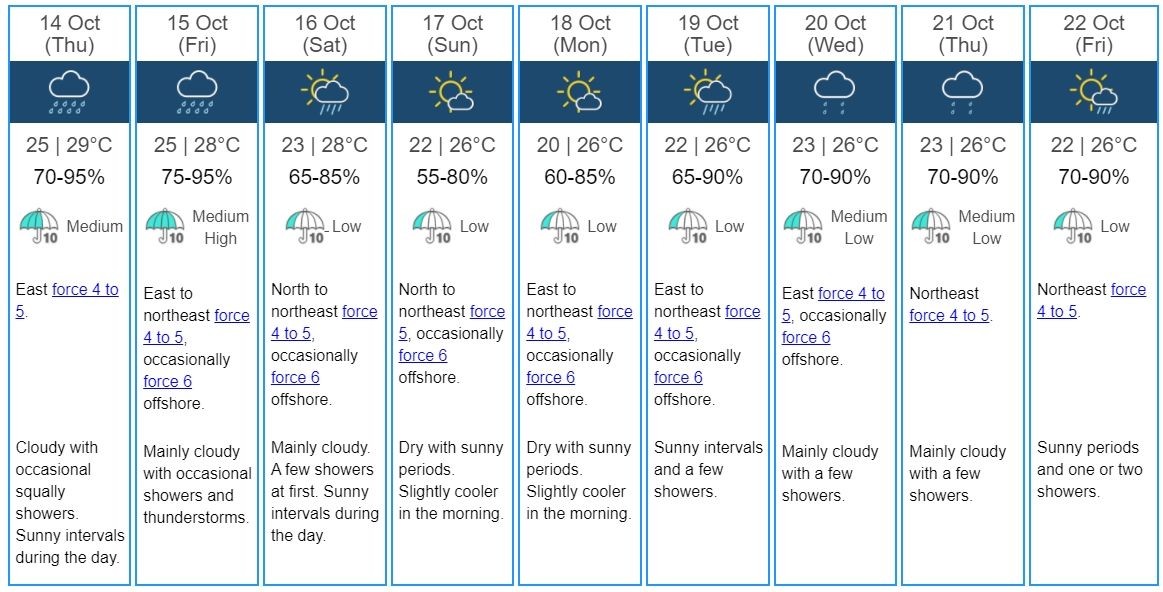Click 'force 5' link under 17 Oct

(x=487, y=312)
